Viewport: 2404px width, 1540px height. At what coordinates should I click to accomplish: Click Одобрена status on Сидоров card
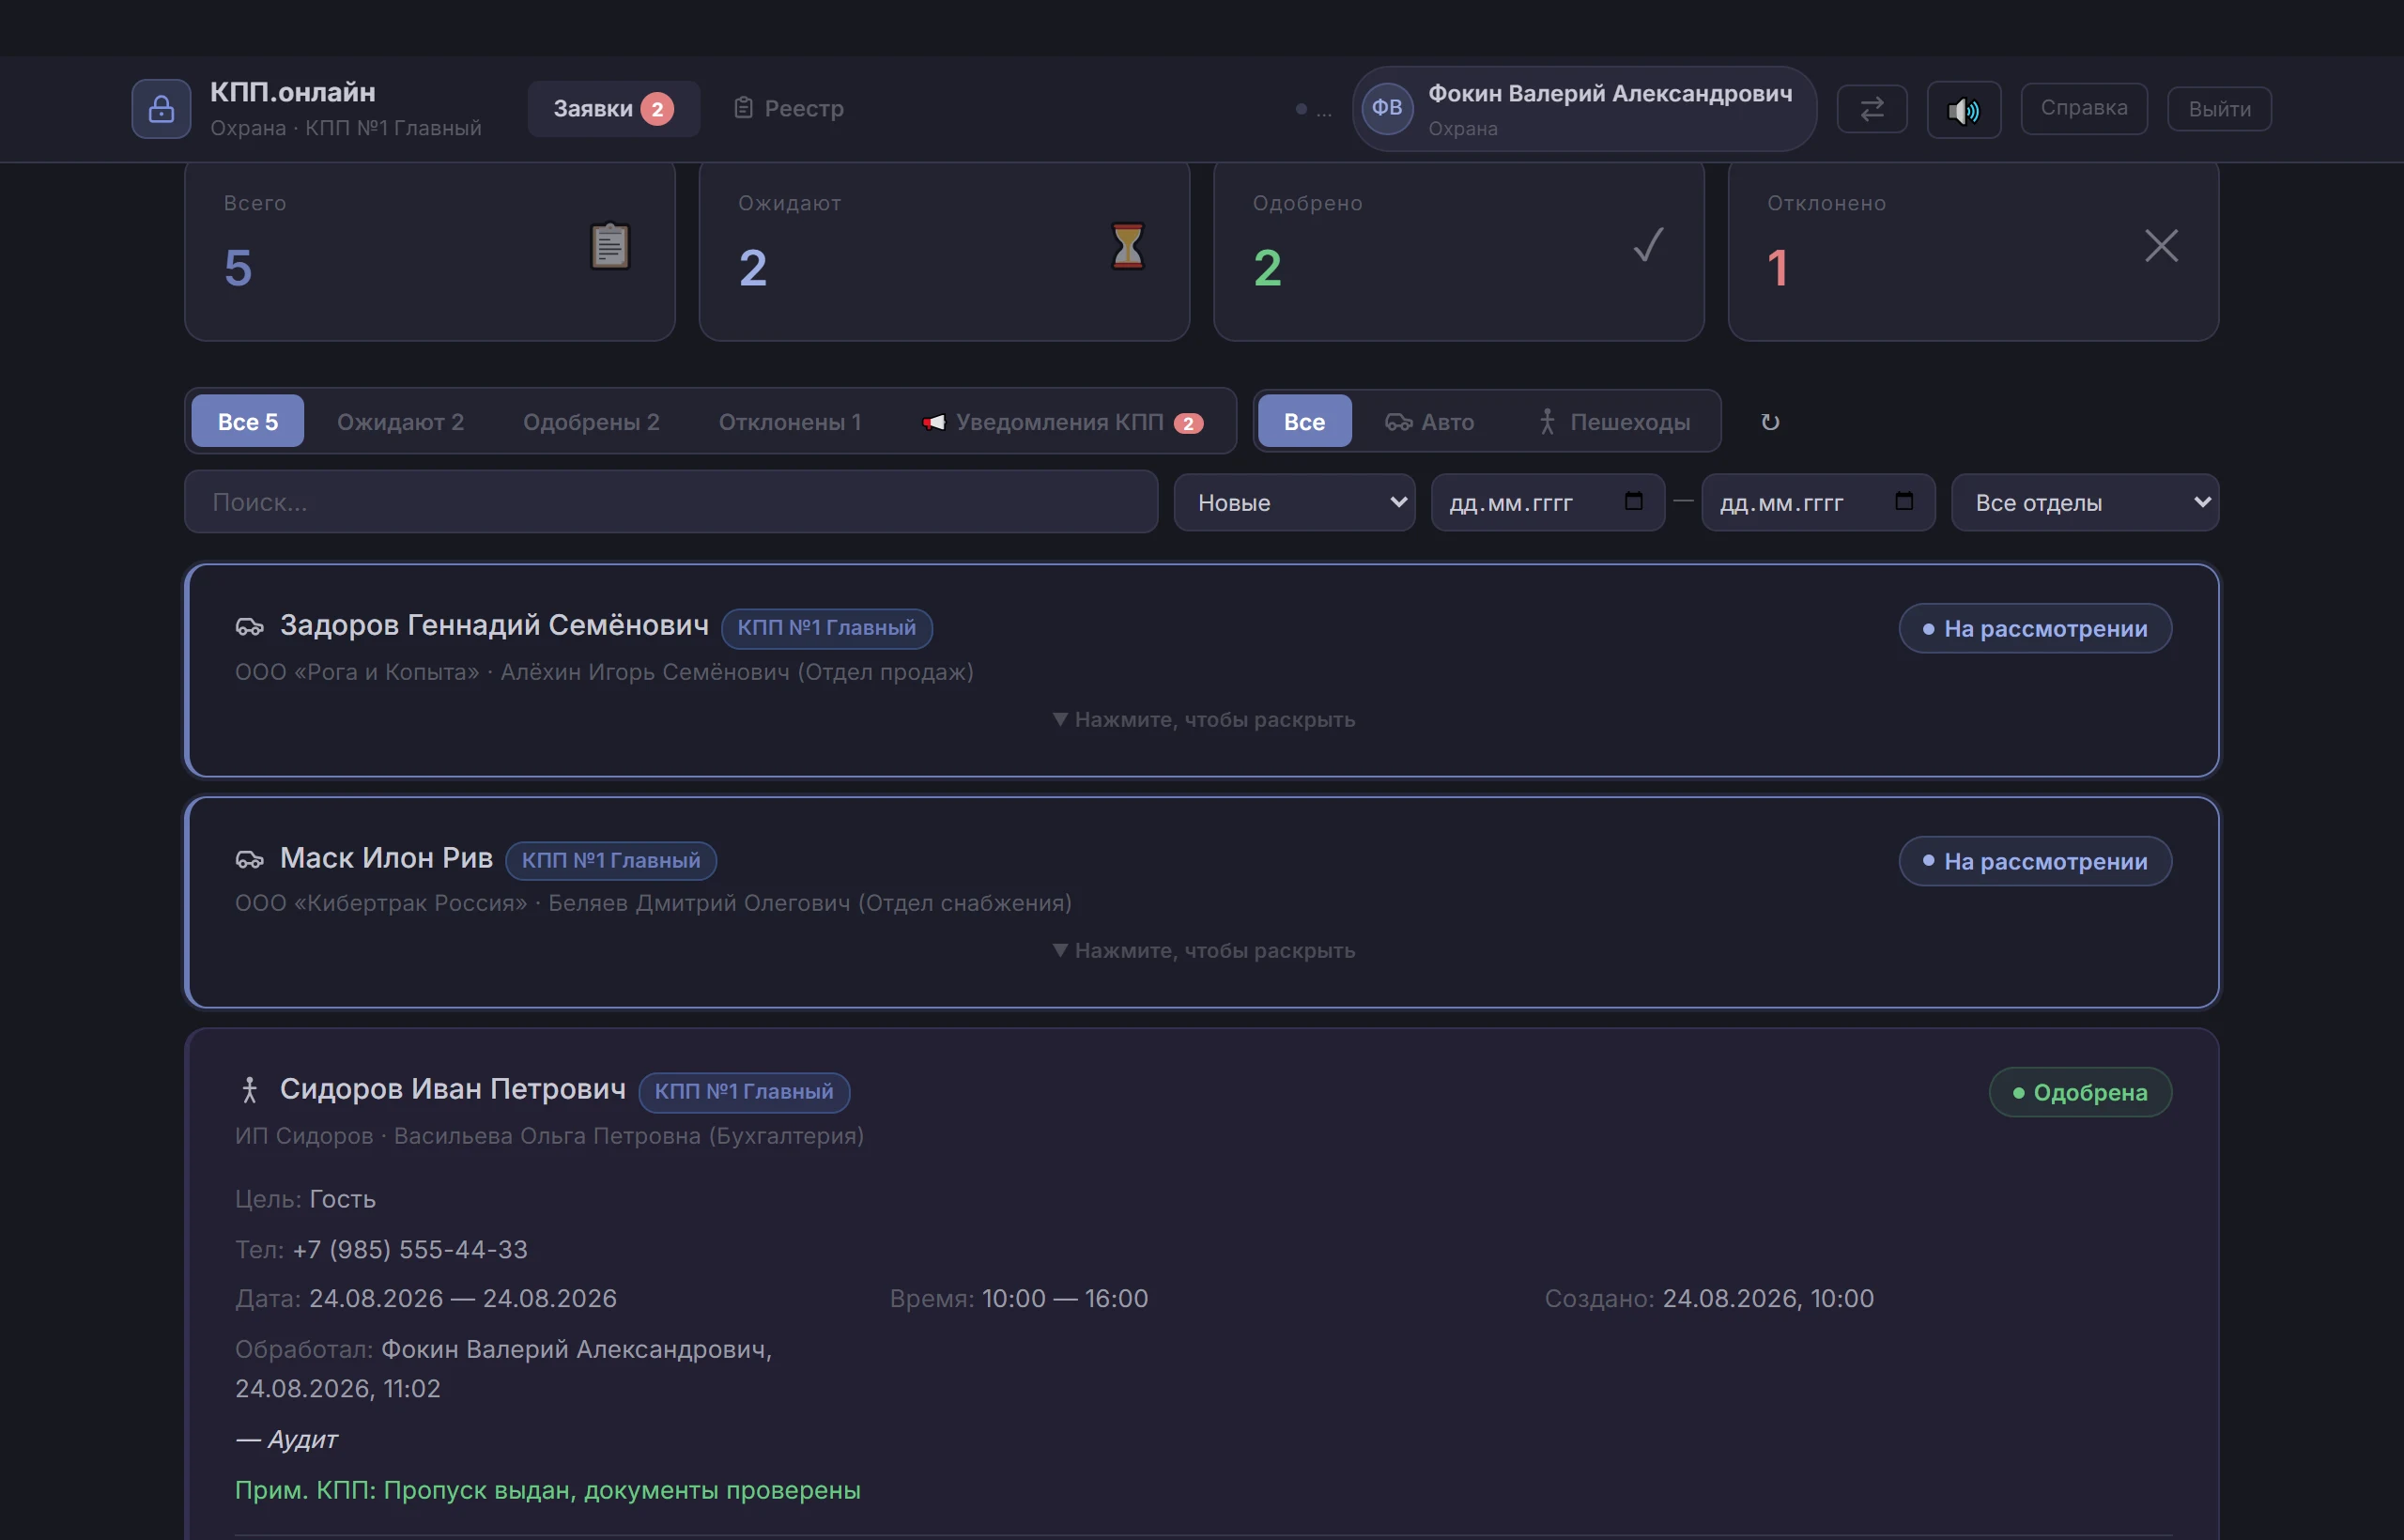point(2080,1092)
